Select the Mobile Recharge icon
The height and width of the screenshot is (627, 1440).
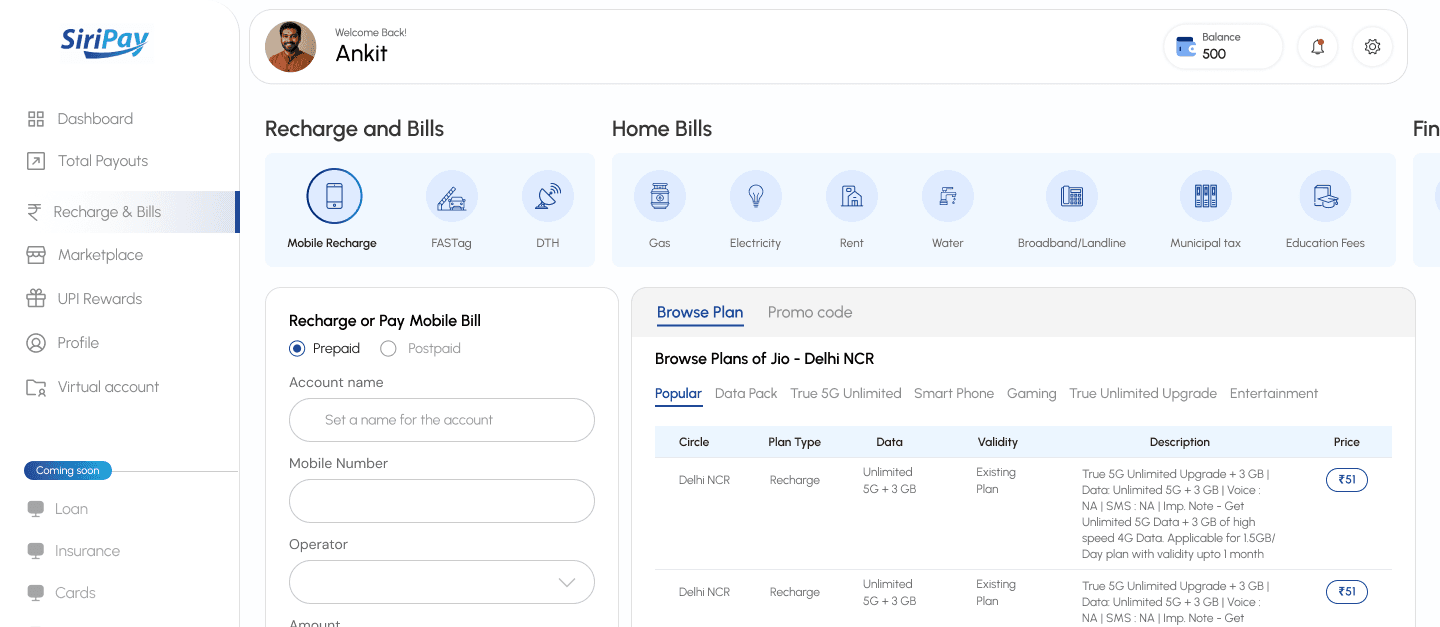tap(333, 196)
